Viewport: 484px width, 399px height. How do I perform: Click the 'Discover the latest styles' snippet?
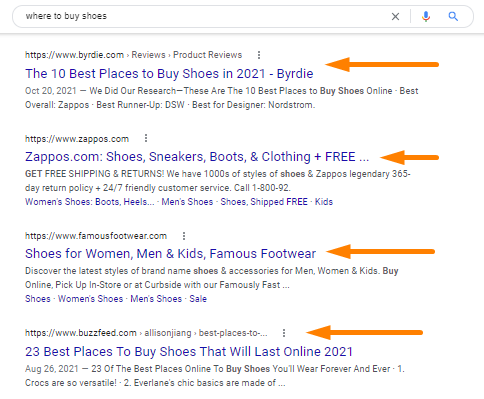pos(212,278)
